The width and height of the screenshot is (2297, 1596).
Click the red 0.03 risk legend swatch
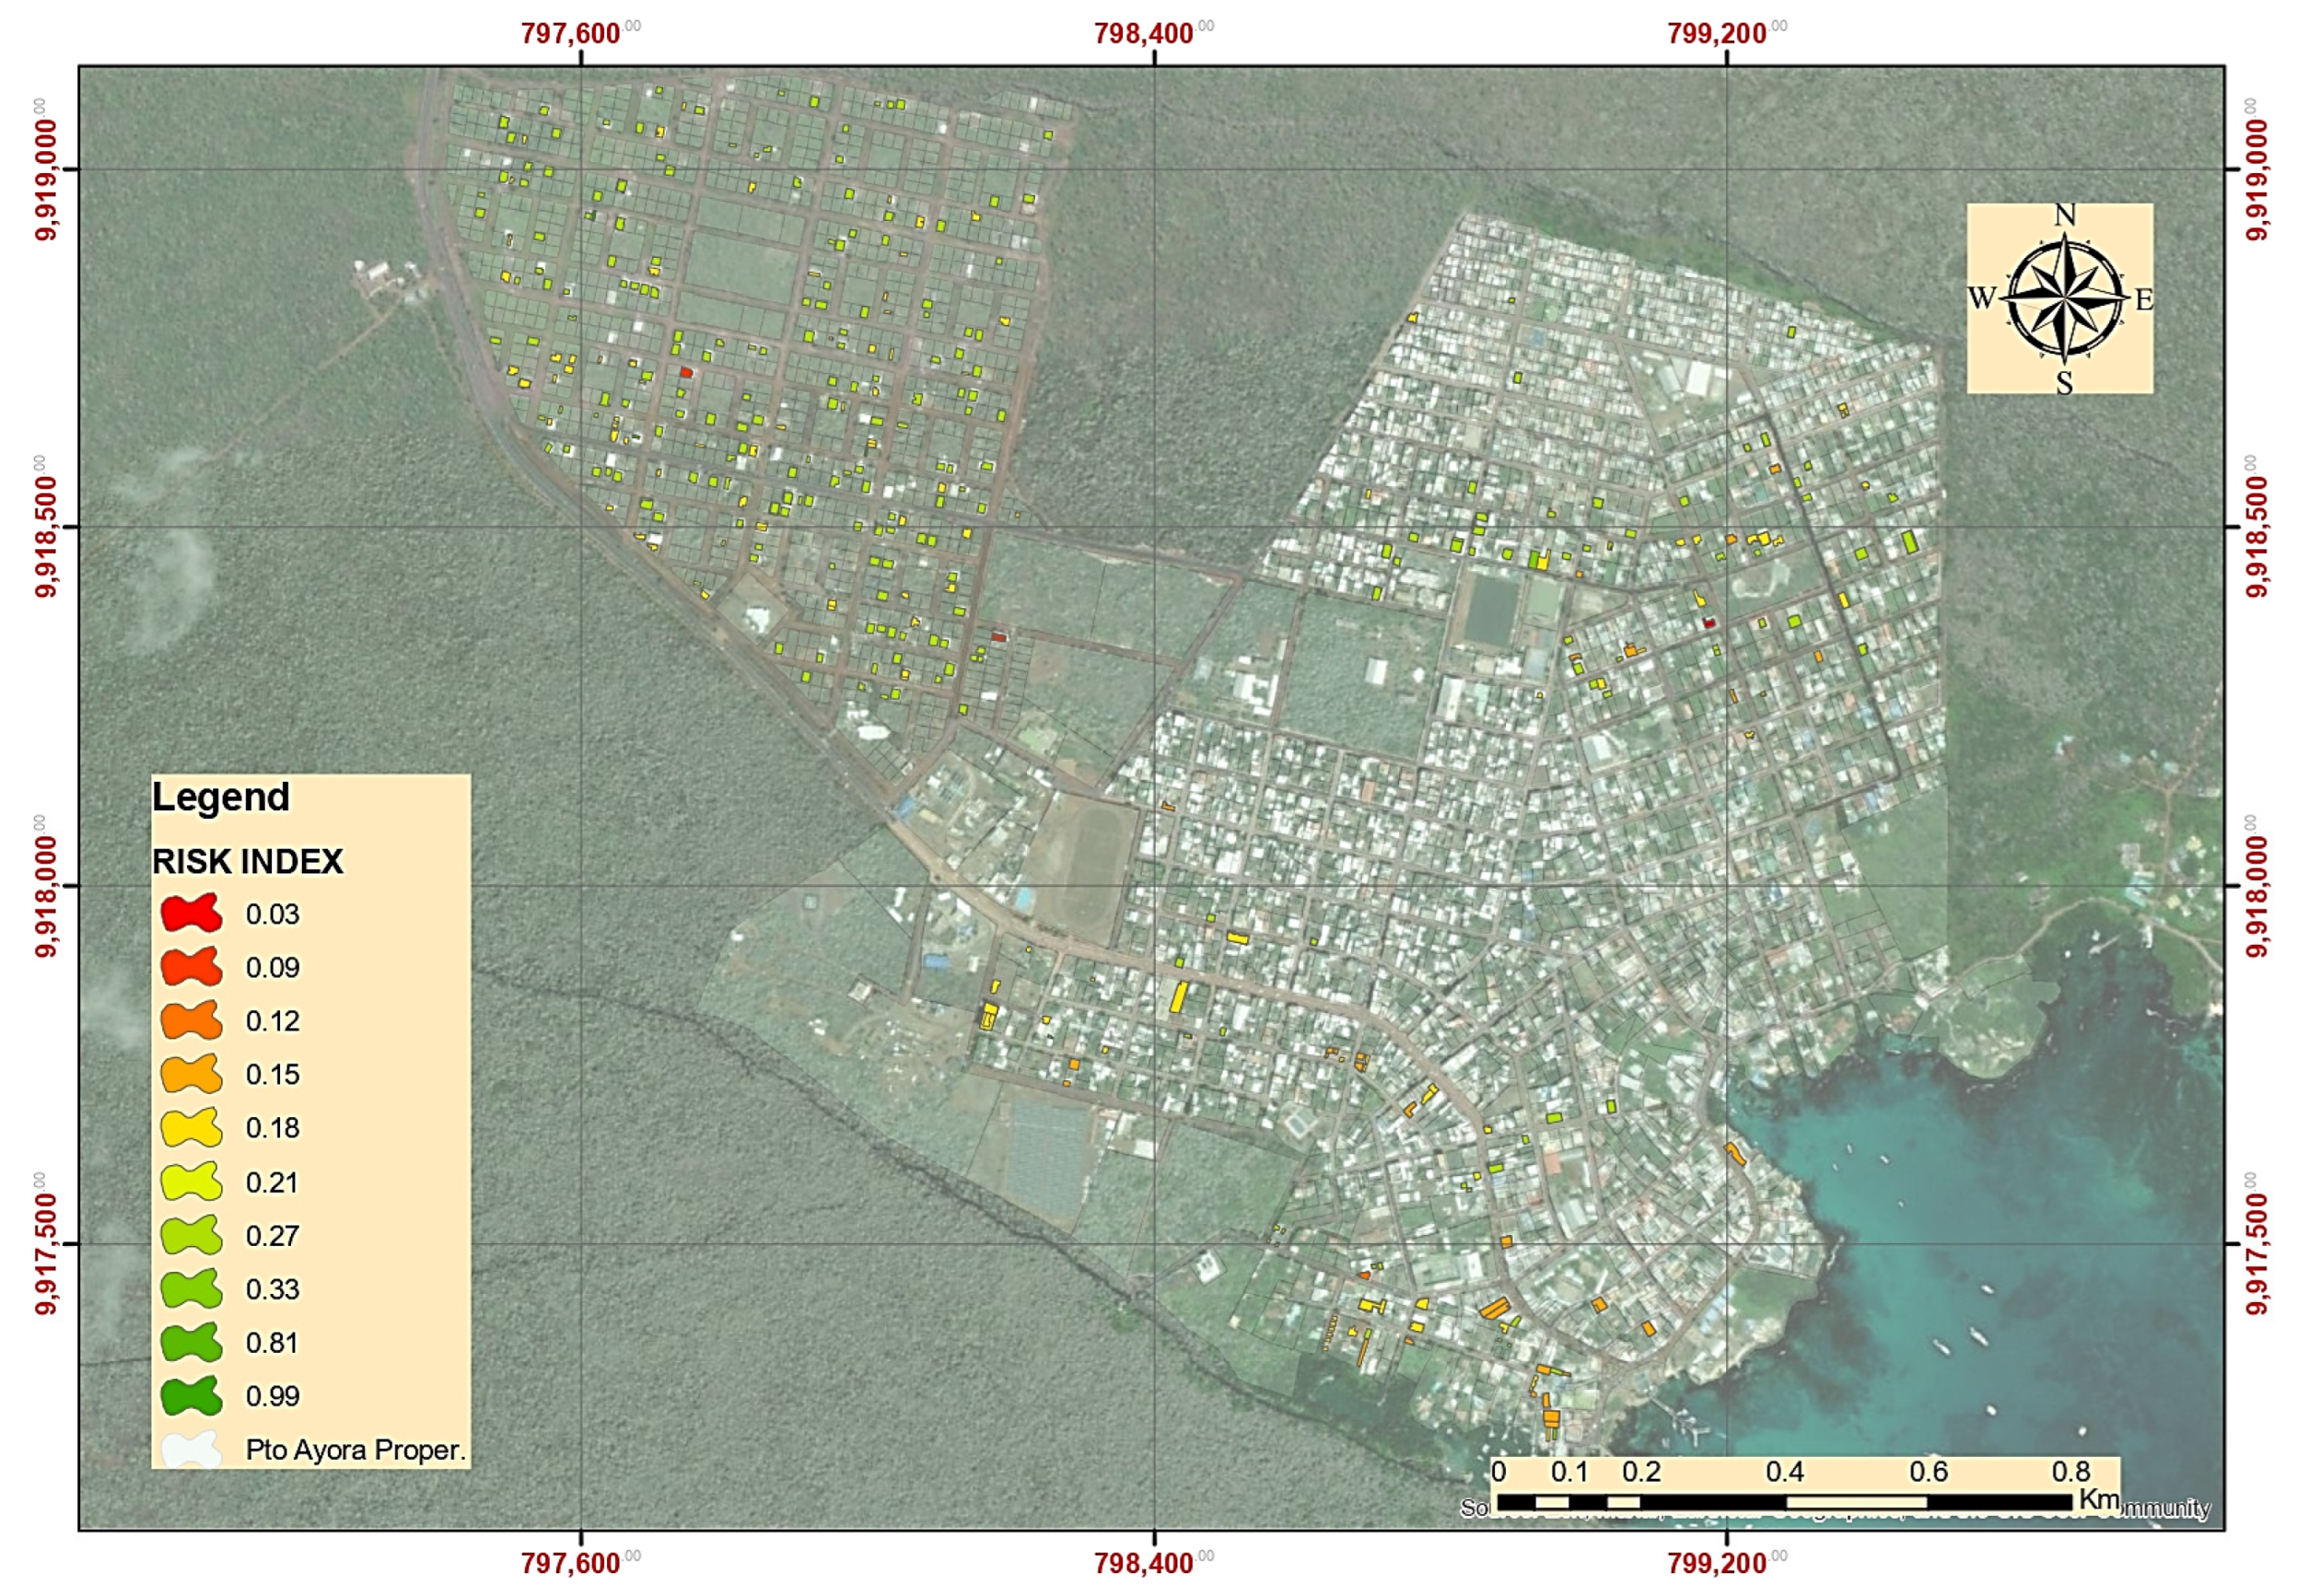pos(191,913)
